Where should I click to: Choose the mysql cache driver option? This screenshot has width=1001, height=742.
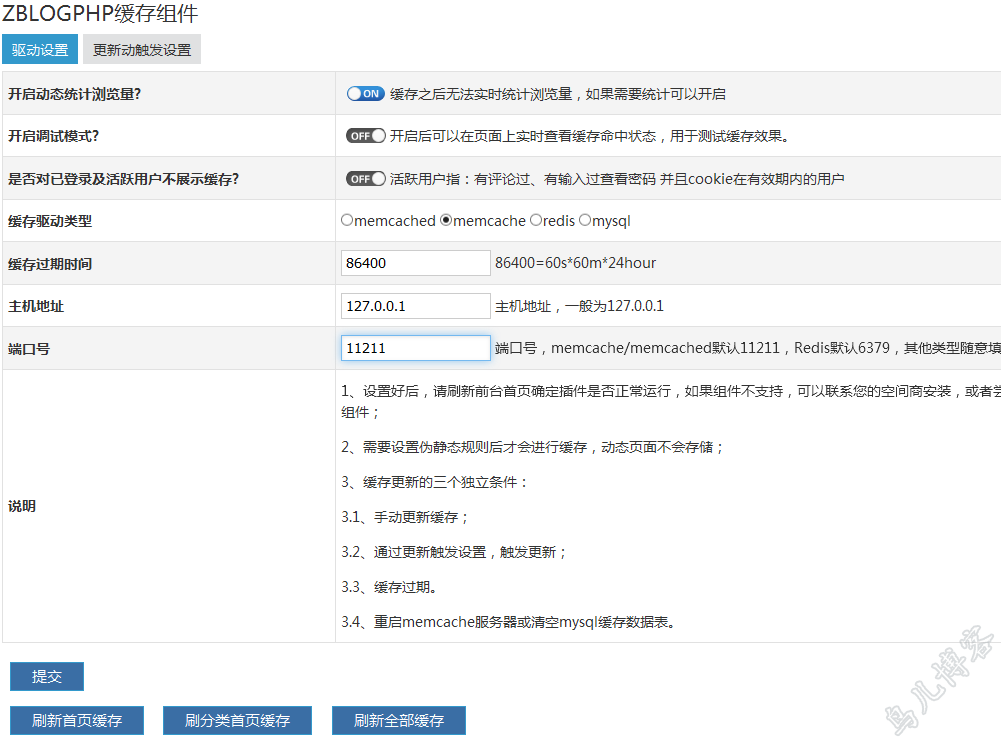[x=585, y=220]
